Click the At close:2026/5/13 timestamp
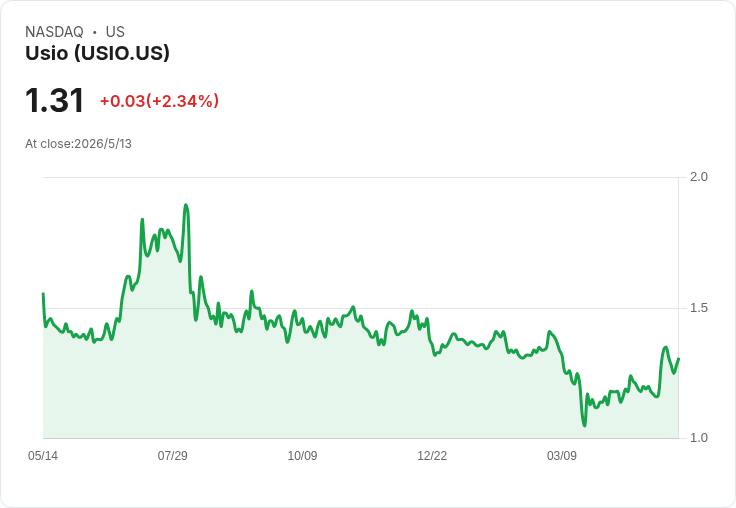The width and height of the screenshot is (736, 508). coord(78,144)
